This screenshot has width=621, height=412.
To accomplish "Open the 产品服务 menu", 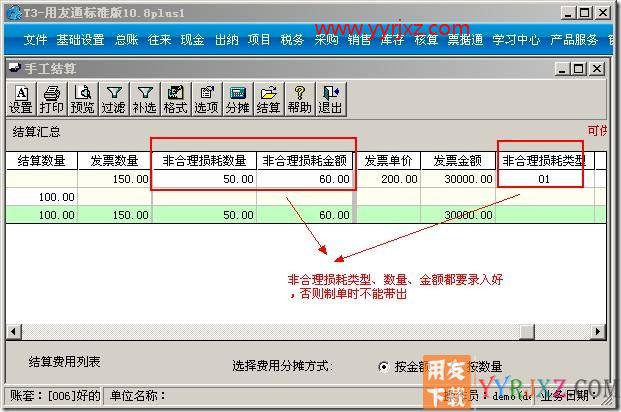I will pos(574,40).
